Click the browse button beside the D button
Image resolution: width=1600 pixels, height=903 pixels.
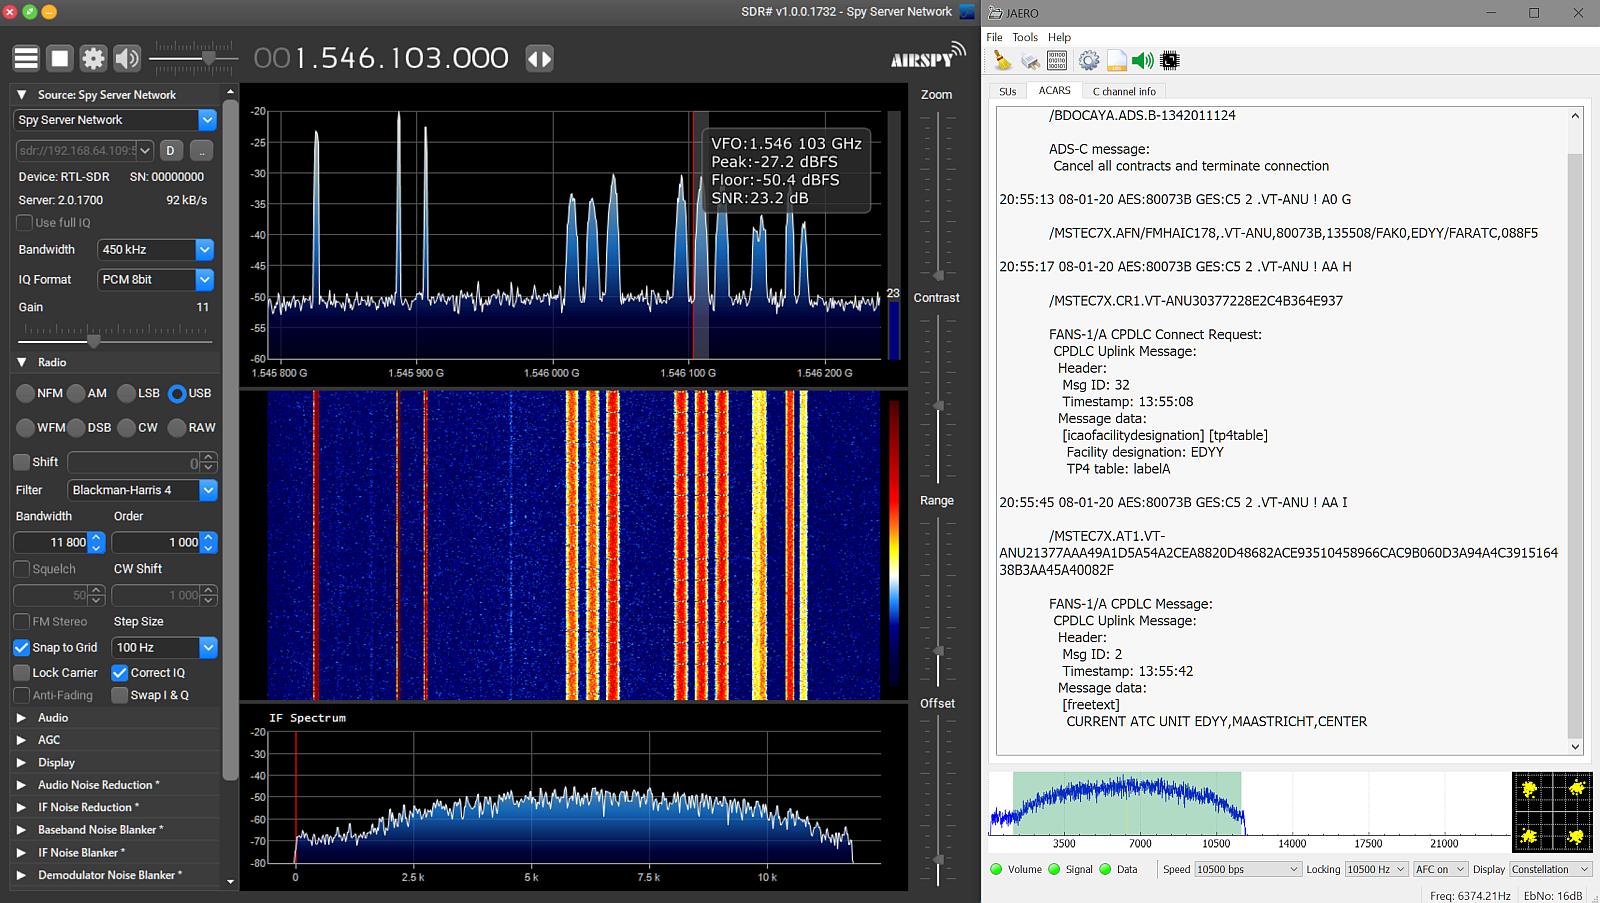(x=201, y=150)
